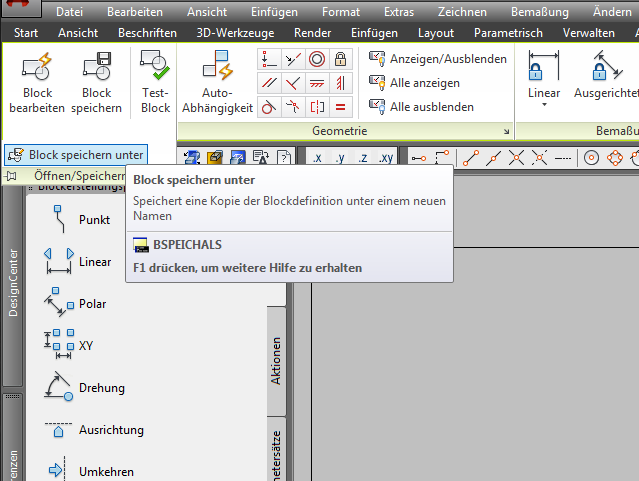Click Anzeigen/Ausblenden constraints
This screenshot has width=639, height=481.
click(x=438, y=59)
